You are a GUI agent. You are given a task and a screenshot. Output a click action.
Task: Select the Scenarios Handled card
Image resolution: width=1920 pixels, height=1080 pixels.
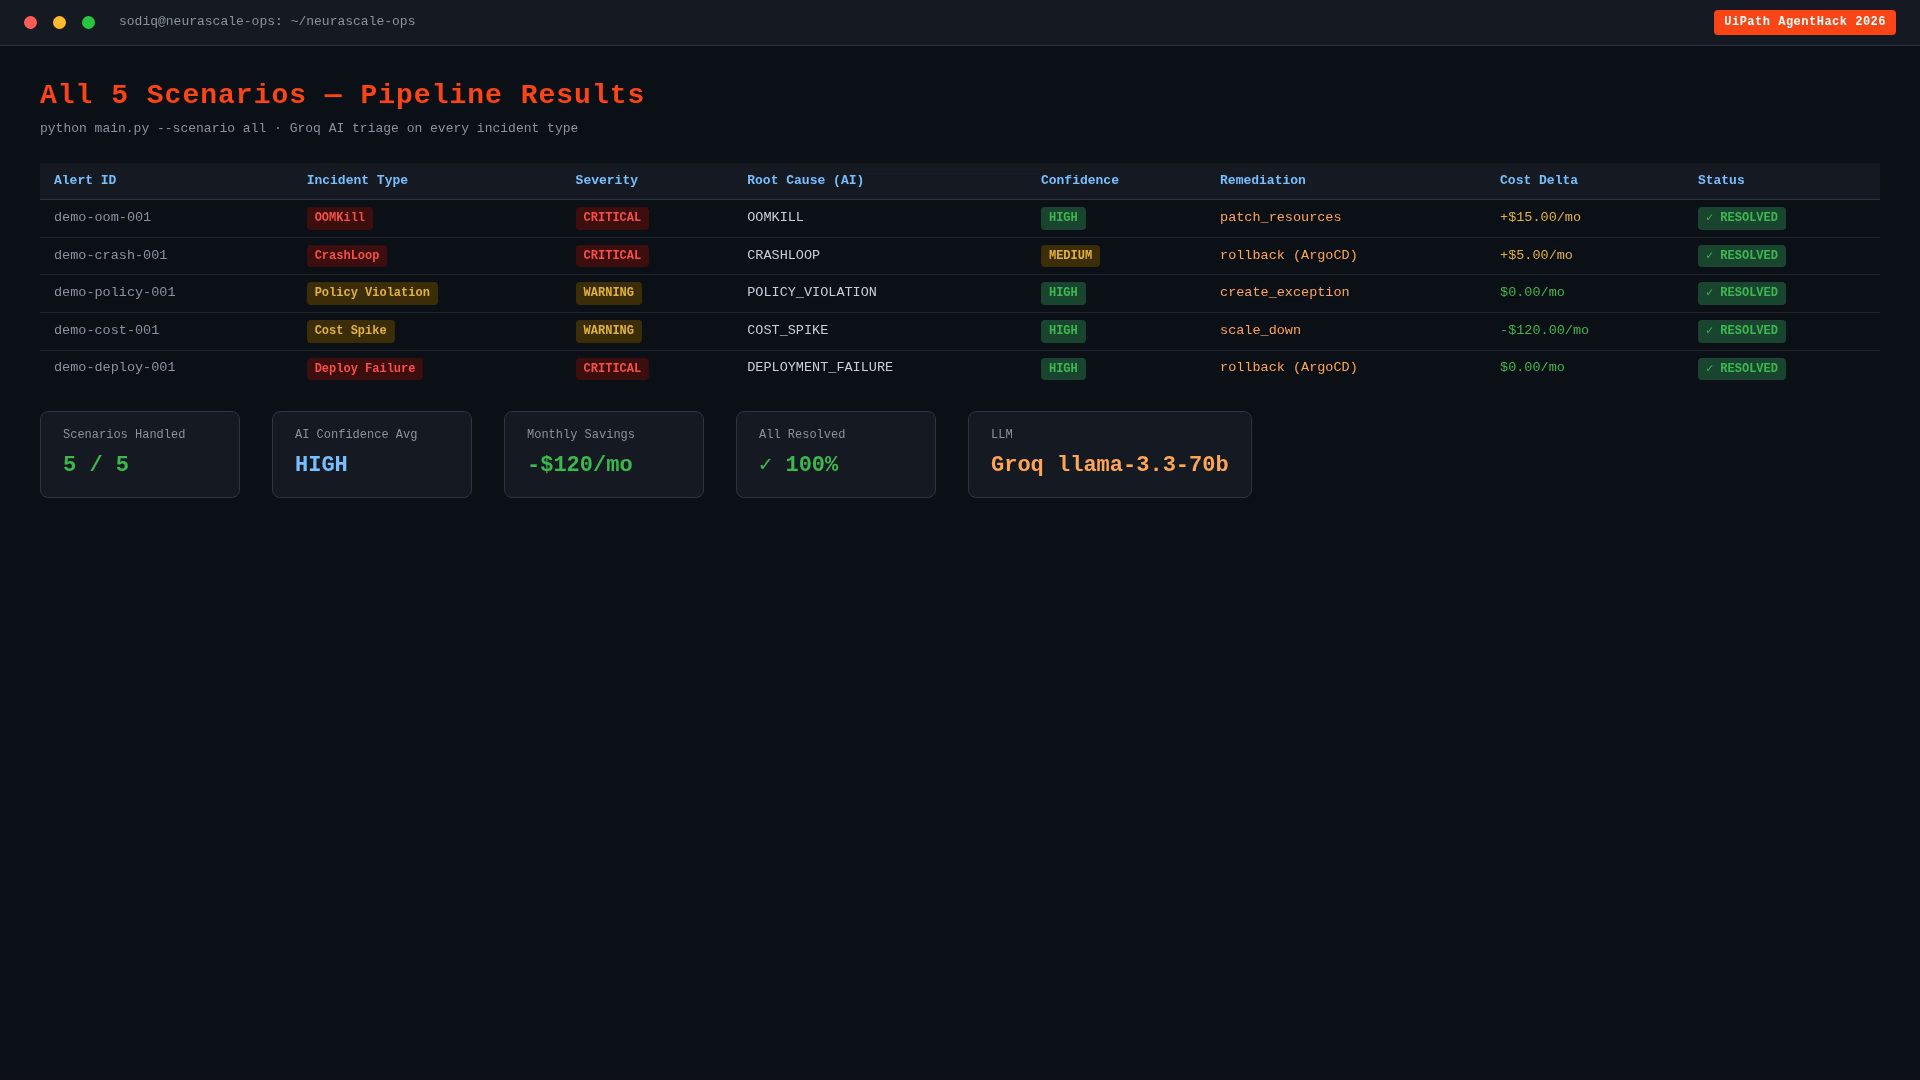click(x=140, y=454)
